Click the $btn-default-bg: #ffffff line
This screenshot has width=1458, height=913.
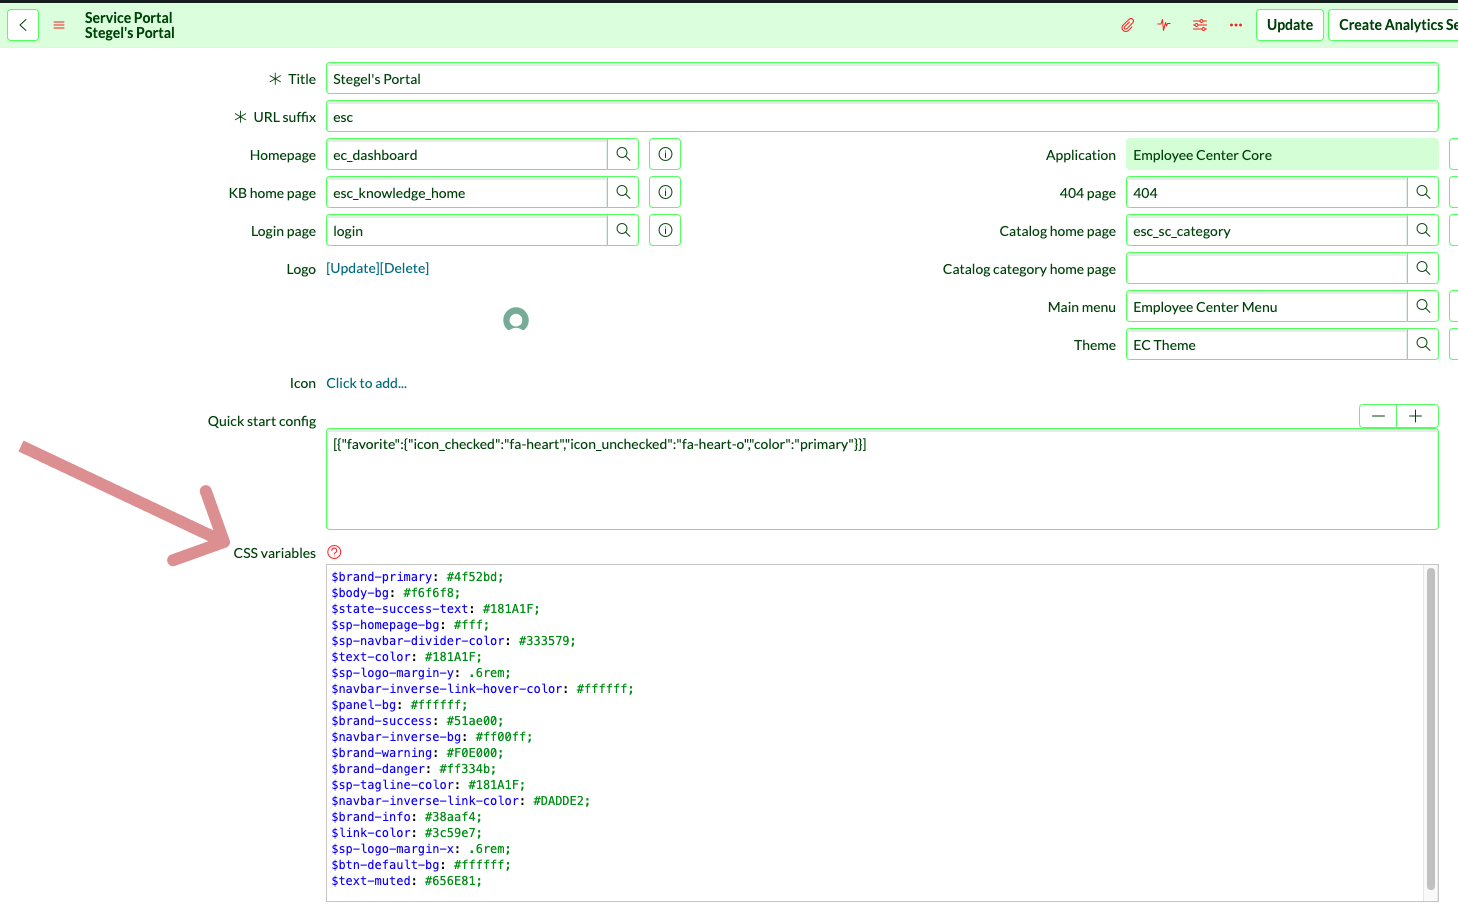pos(421,865)
